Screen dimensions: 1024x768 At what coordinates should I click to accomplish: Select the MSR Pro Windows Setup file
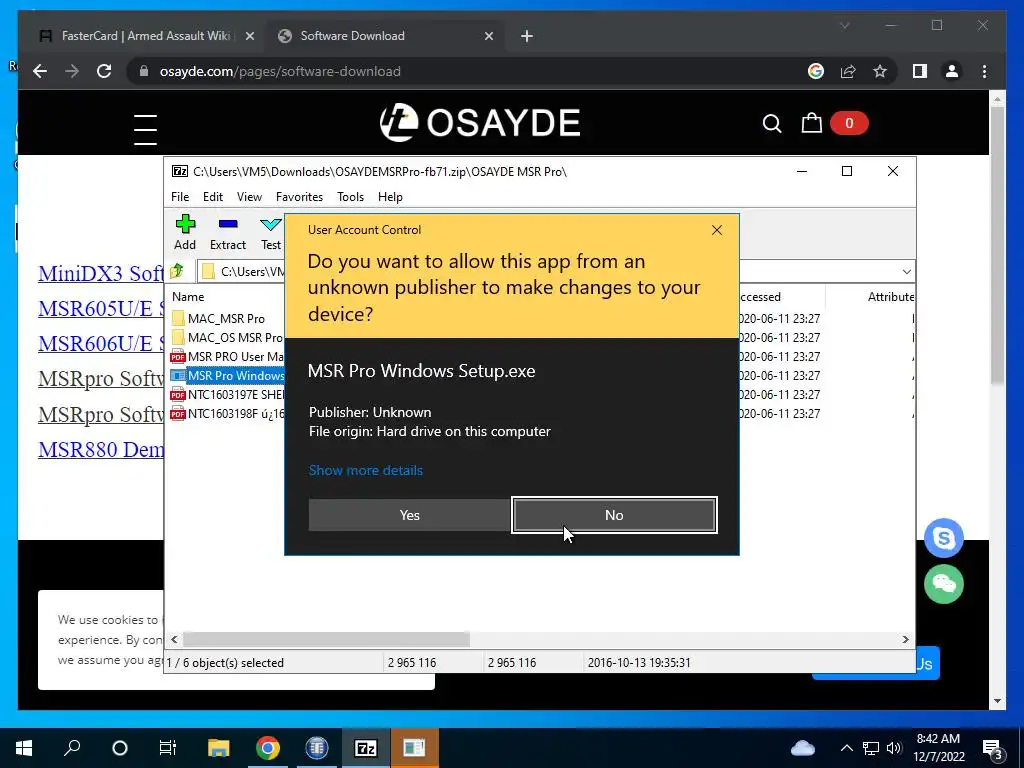pos(226,376)
